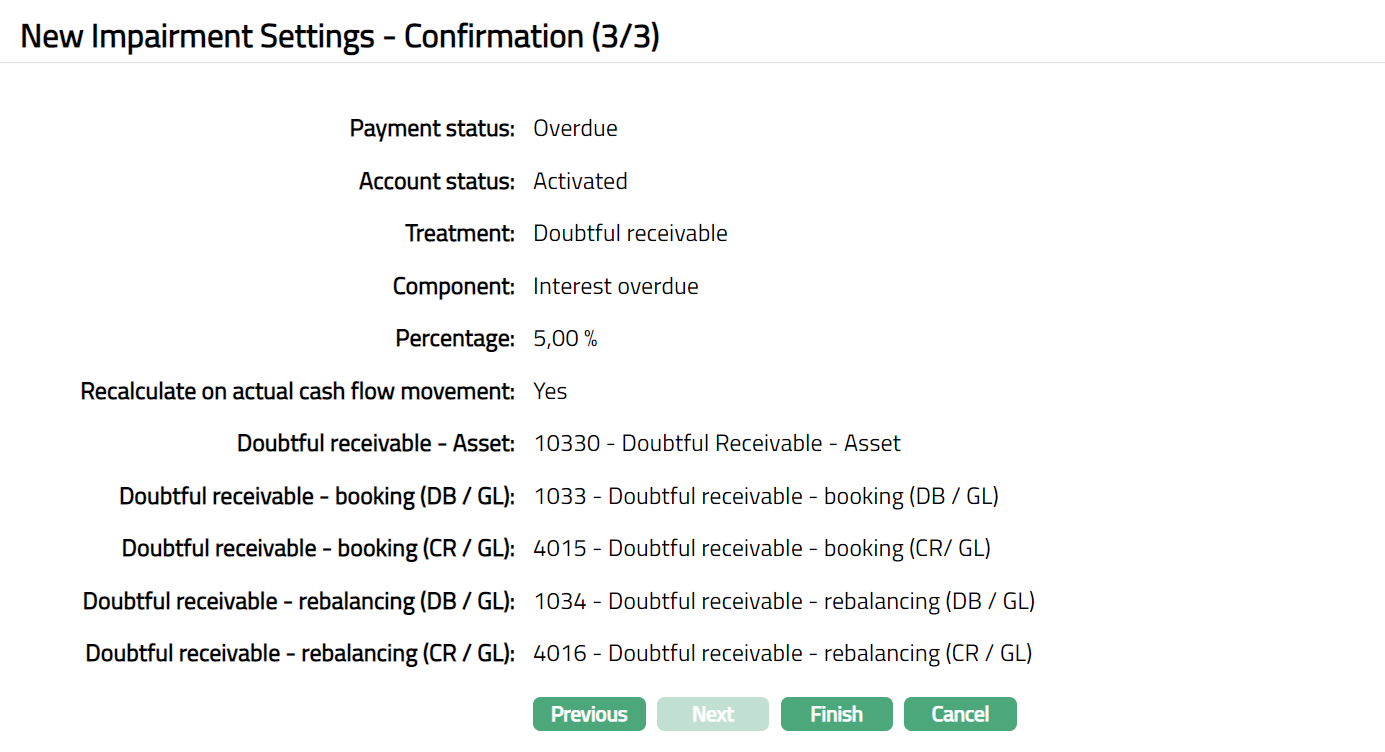This screenshot has height=752, width=1385.
Task: Click the 1033 booking (DB / GL) account value
Action: tap(765, 497)
